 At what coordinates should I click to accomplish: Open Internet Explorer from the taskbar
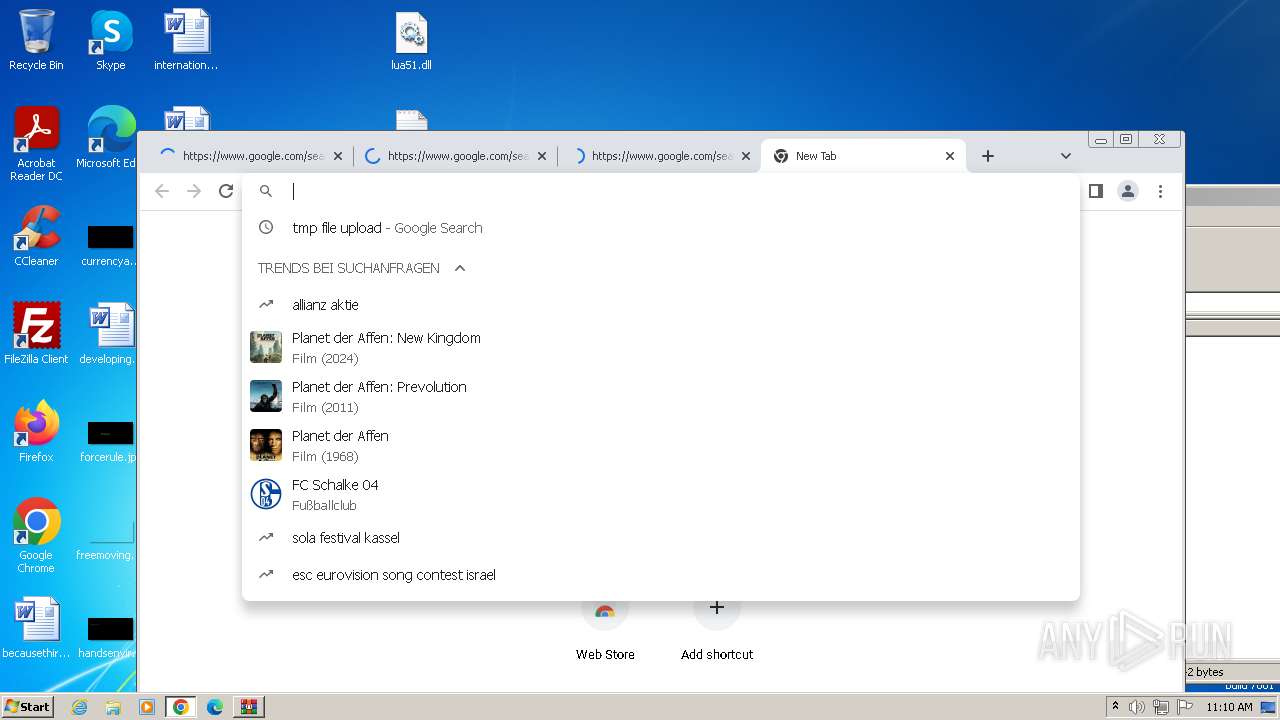click(x=79, y=707)
